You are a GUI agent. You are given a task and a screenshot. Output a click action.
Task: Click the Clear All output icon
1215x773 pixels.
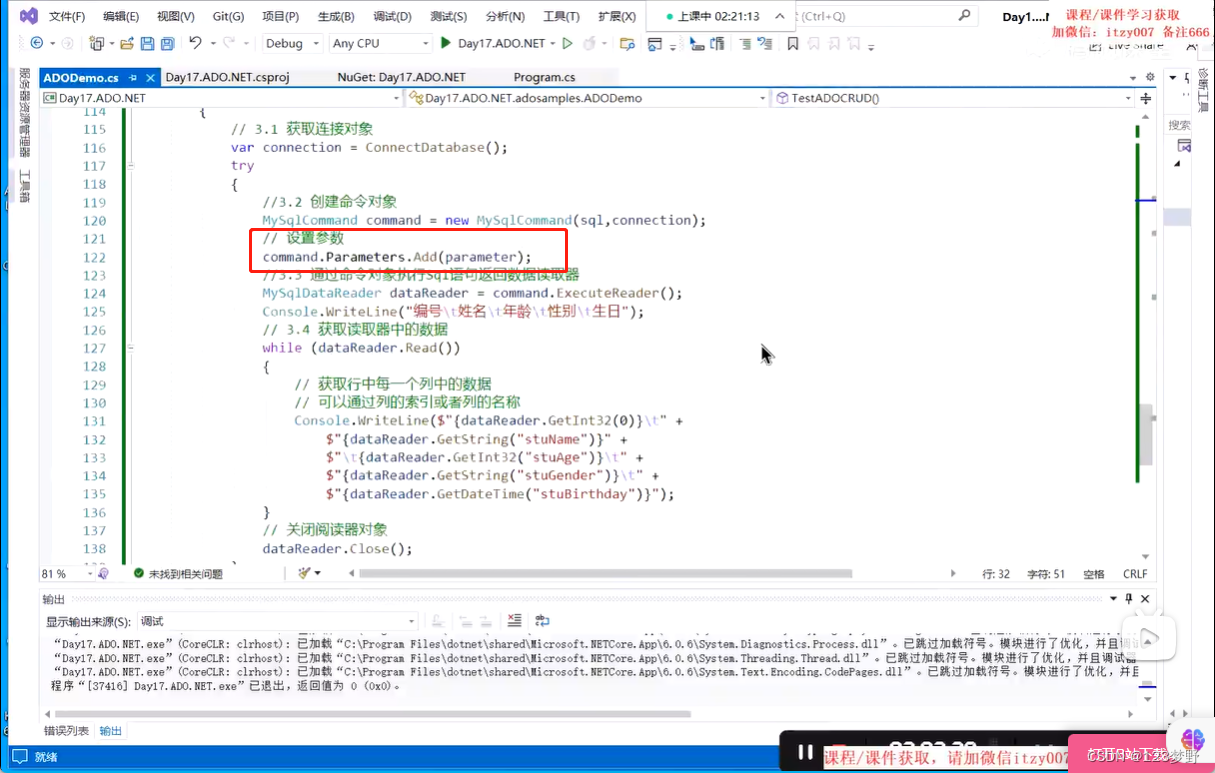coord(513,620)
